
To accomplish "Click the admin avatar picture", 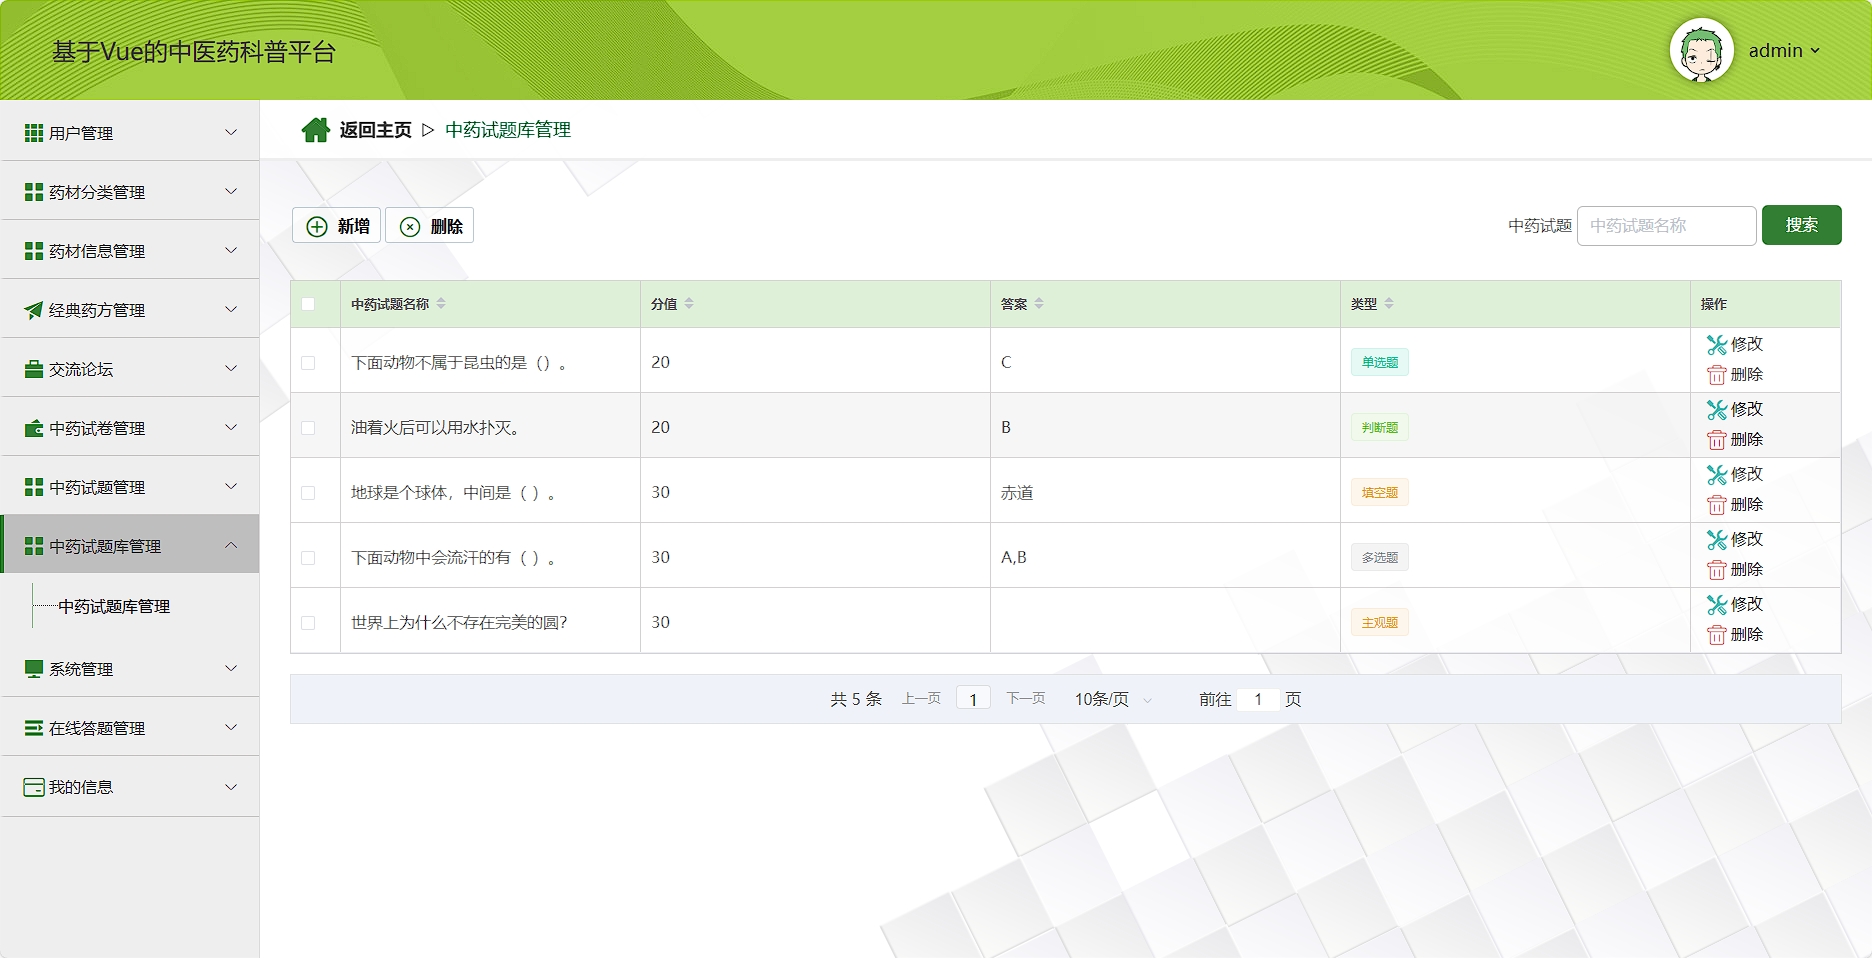I will point(1701,50).
